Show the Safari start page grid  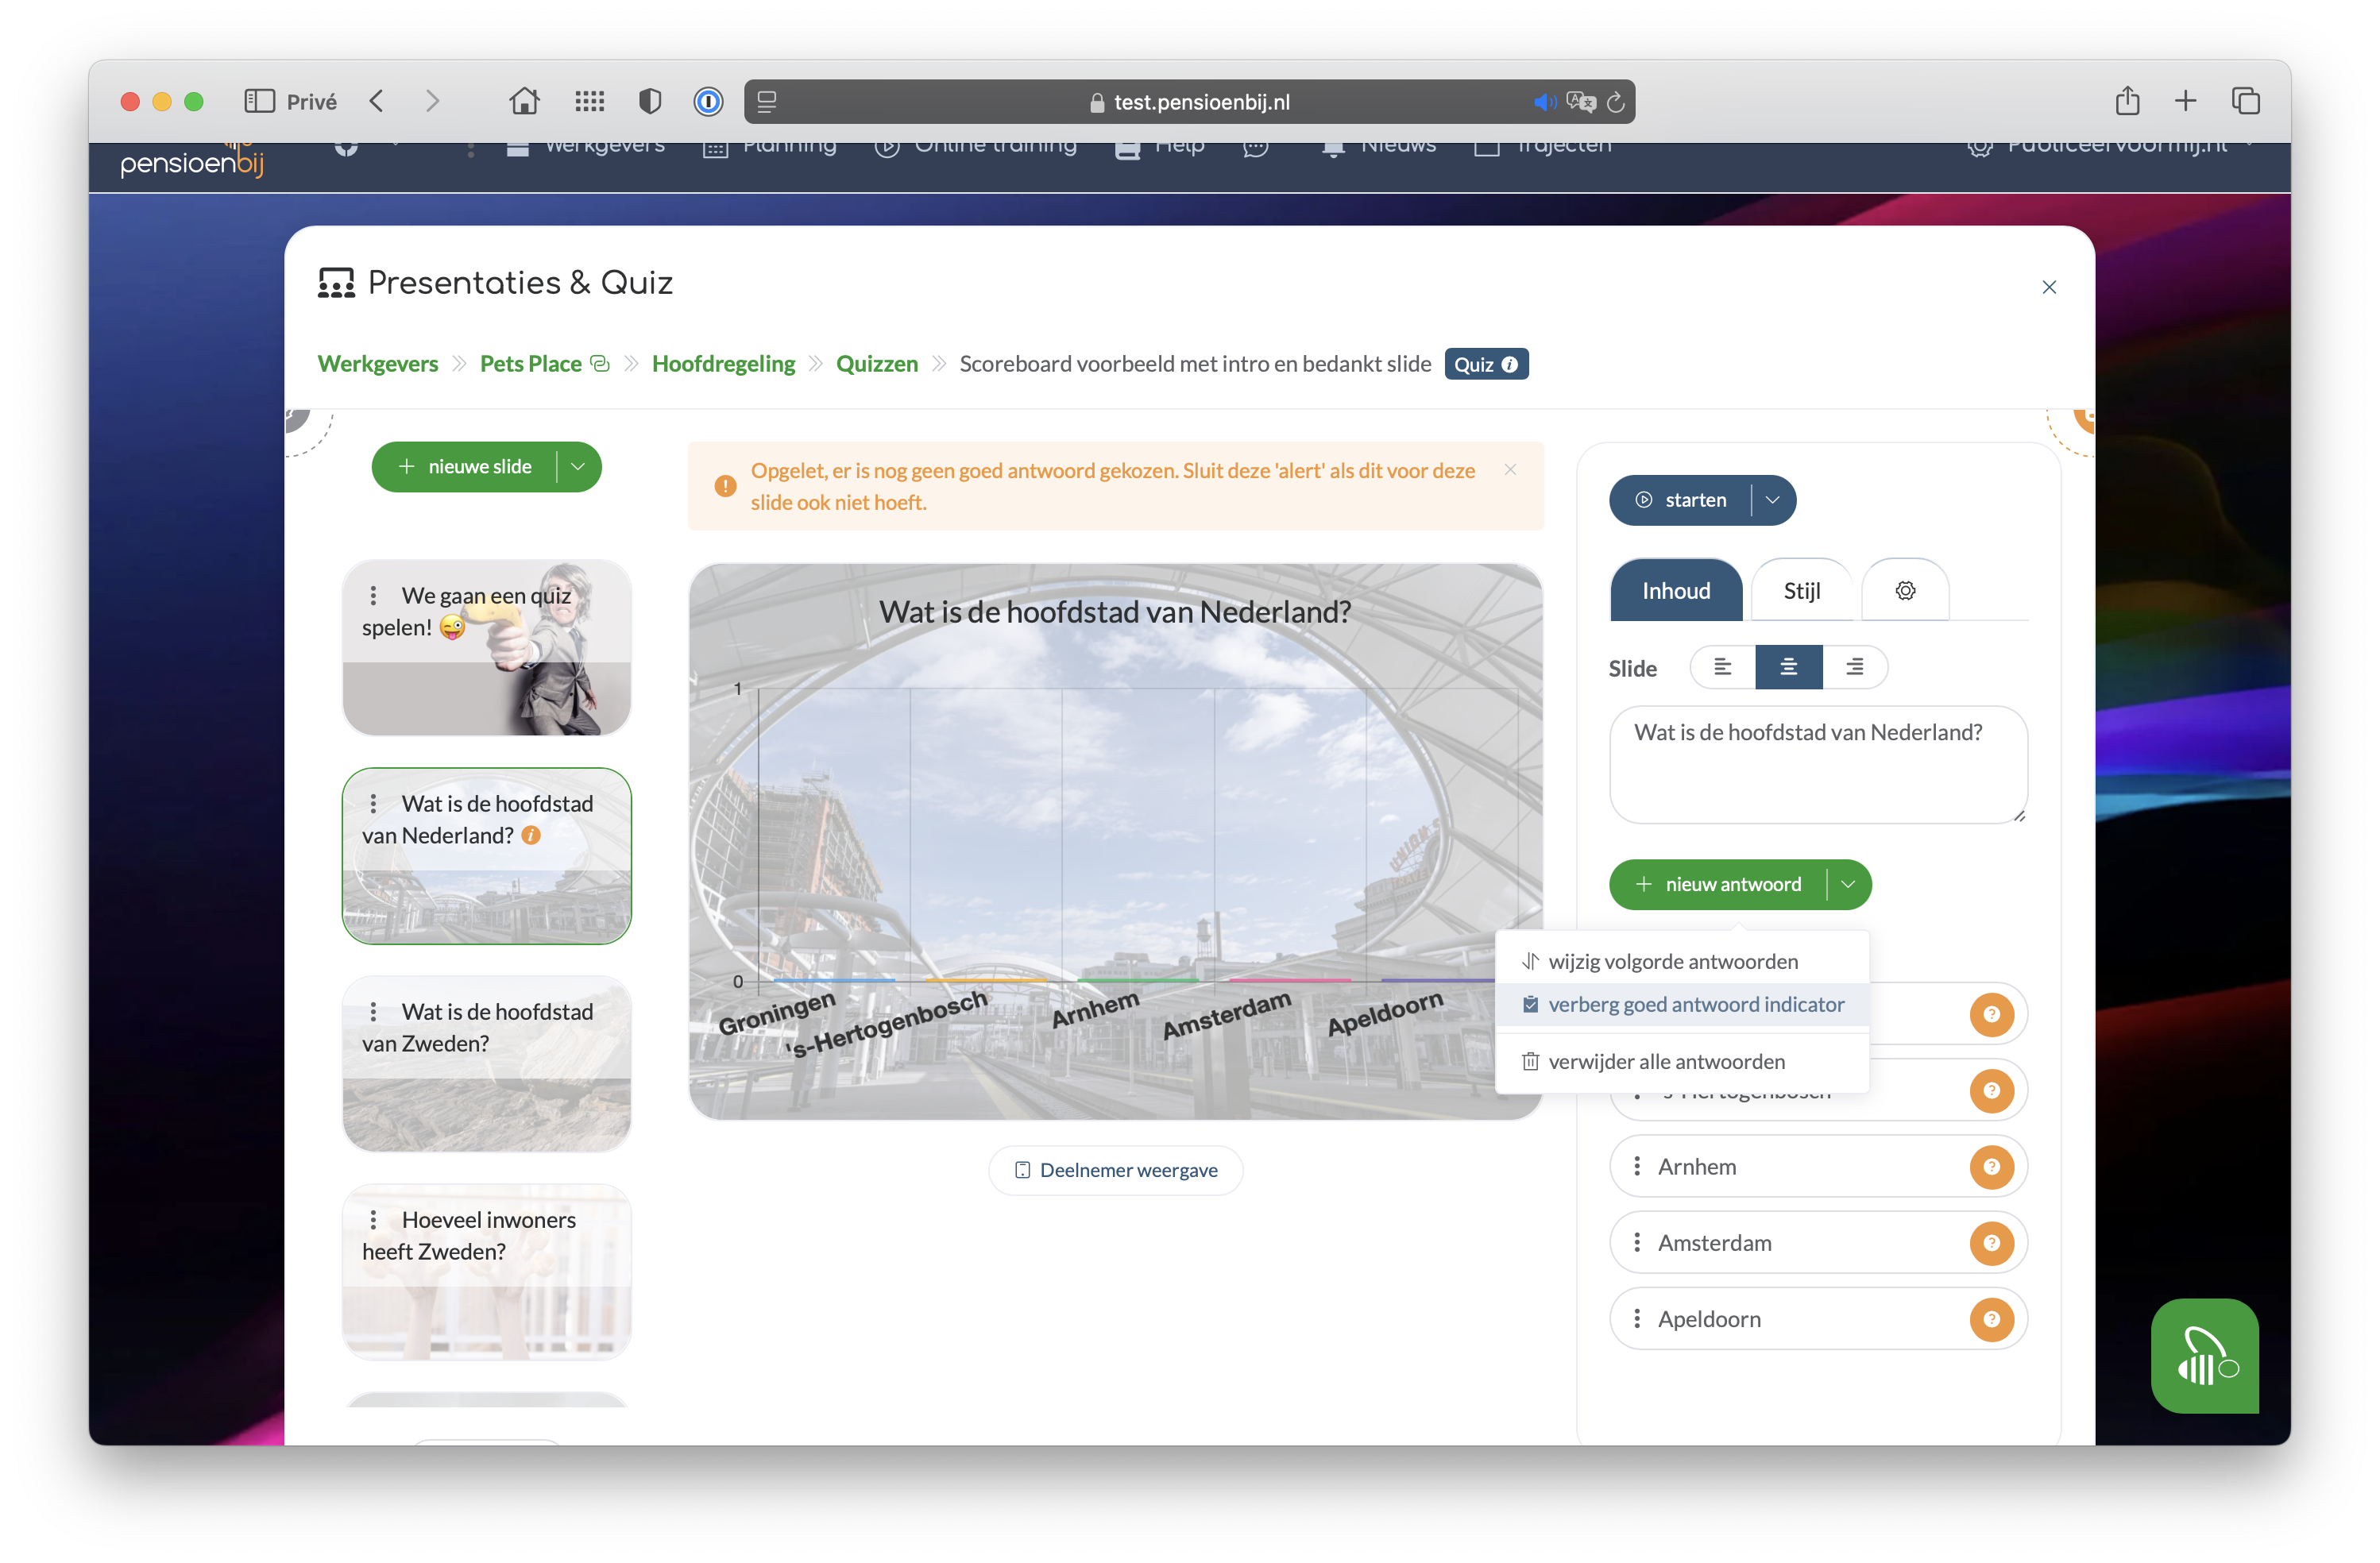[x=590, y=101]
